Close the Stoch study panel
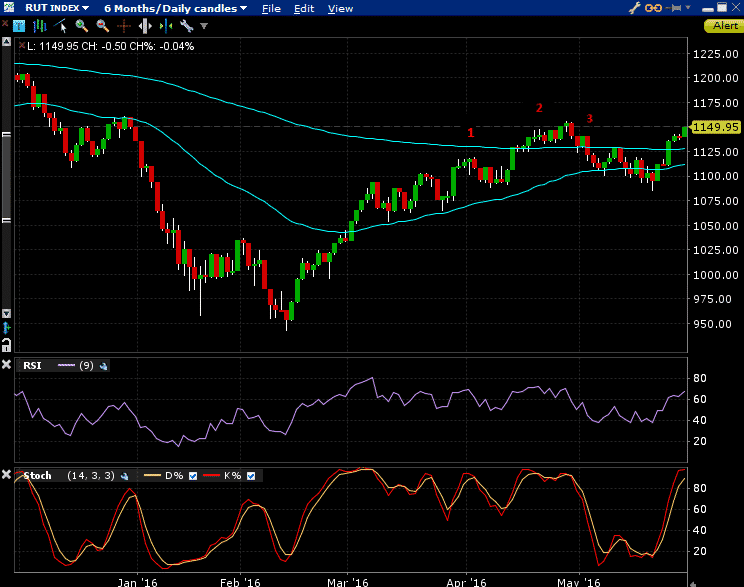Viewport: 744px width, 587px height. [7, 475]
